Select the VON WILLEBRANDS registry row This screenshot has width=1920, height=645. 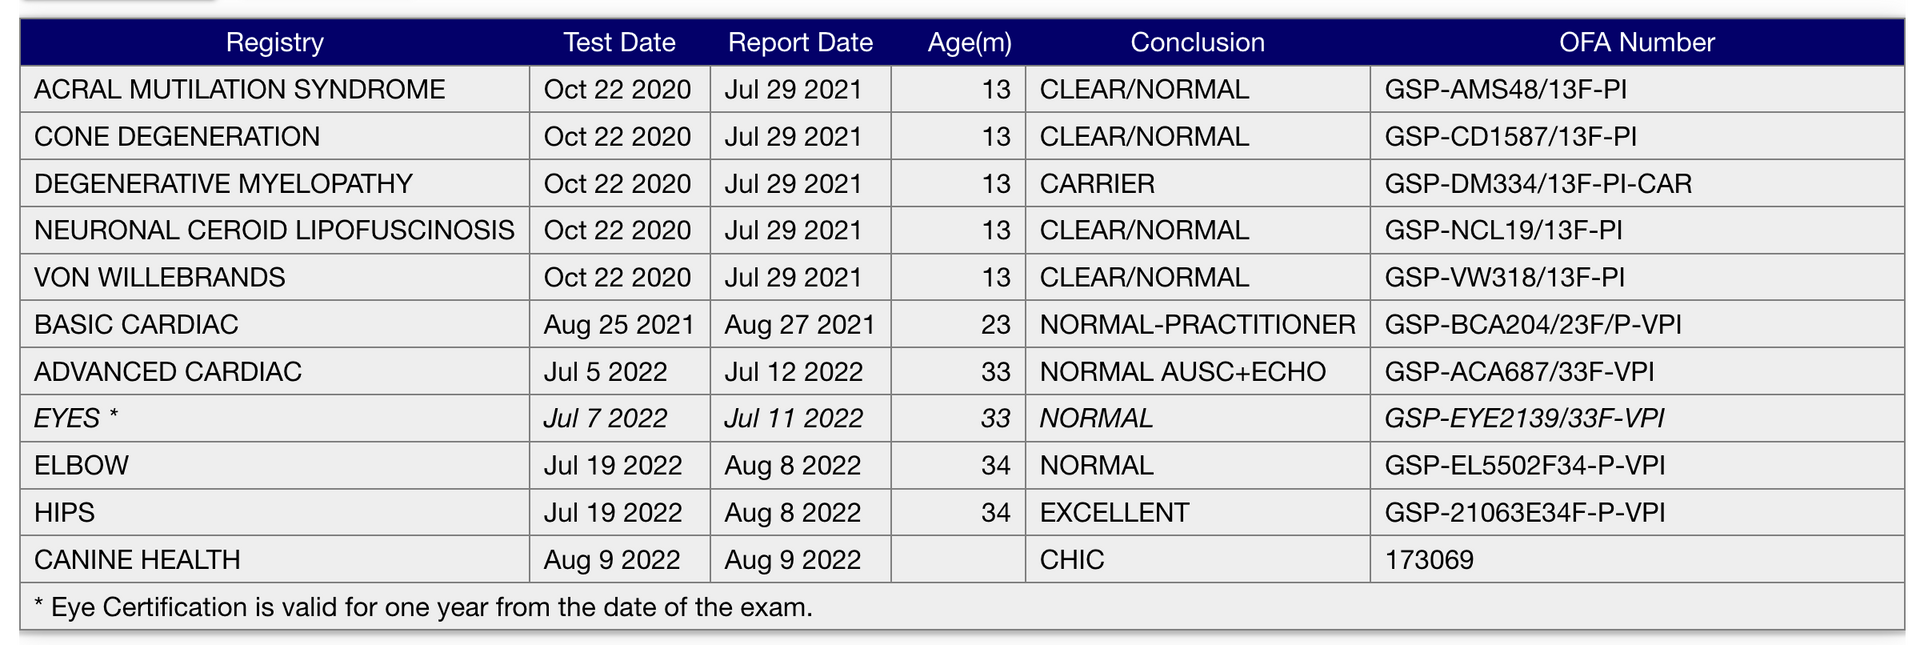(x=962, y=277)
